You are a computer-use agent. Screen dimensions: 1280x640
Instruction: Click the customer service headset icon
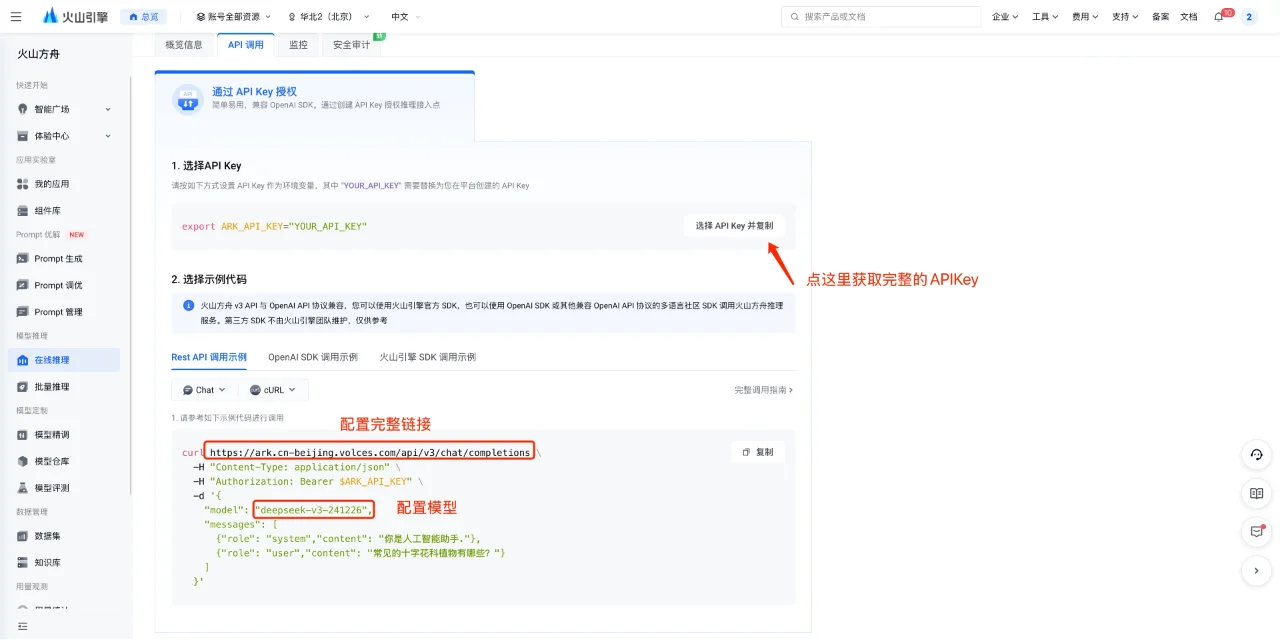pos(1256,455)
